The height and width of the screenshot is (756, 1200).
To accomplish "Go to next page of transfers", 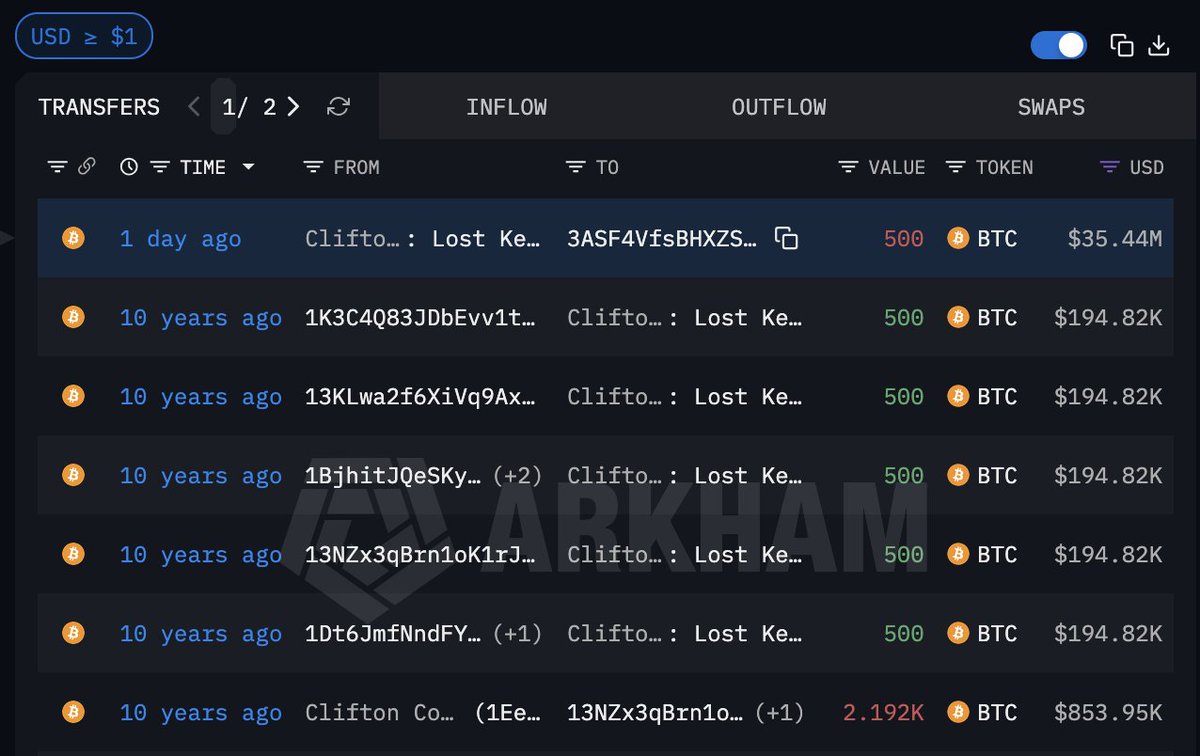I will click(293, 107).
